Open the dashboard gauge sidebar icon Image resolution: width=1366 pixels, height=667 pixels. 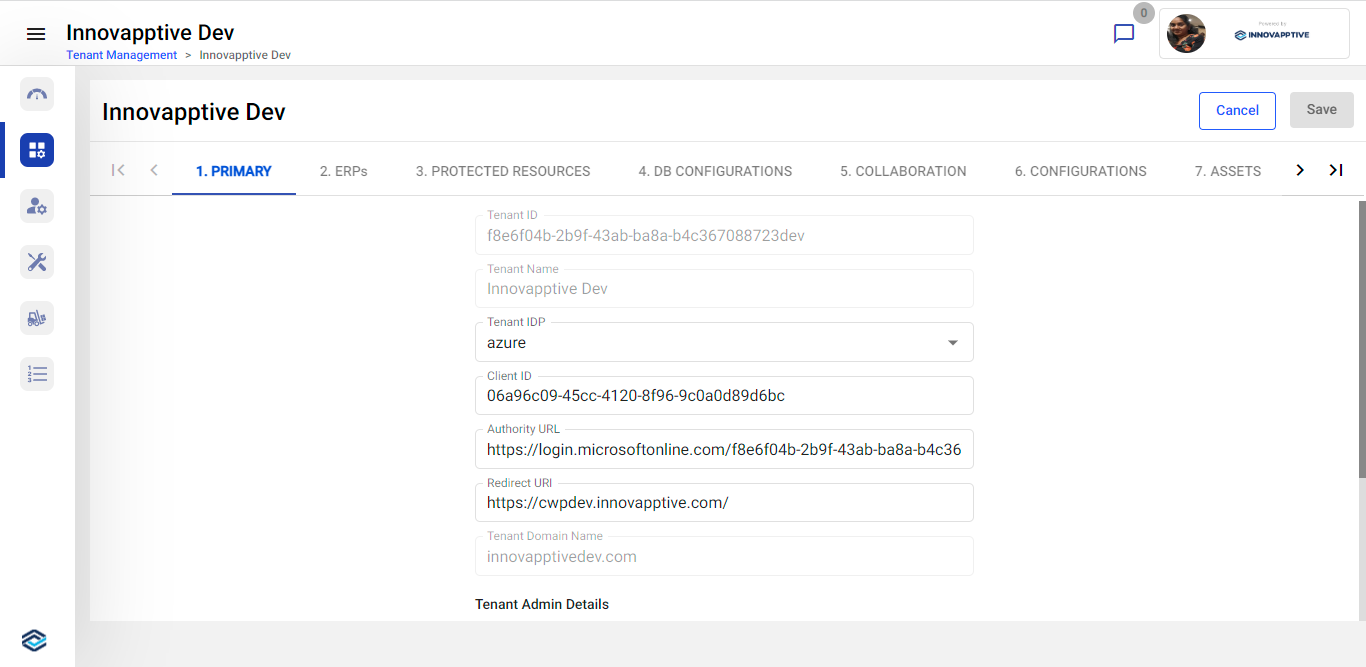point(37,94)
